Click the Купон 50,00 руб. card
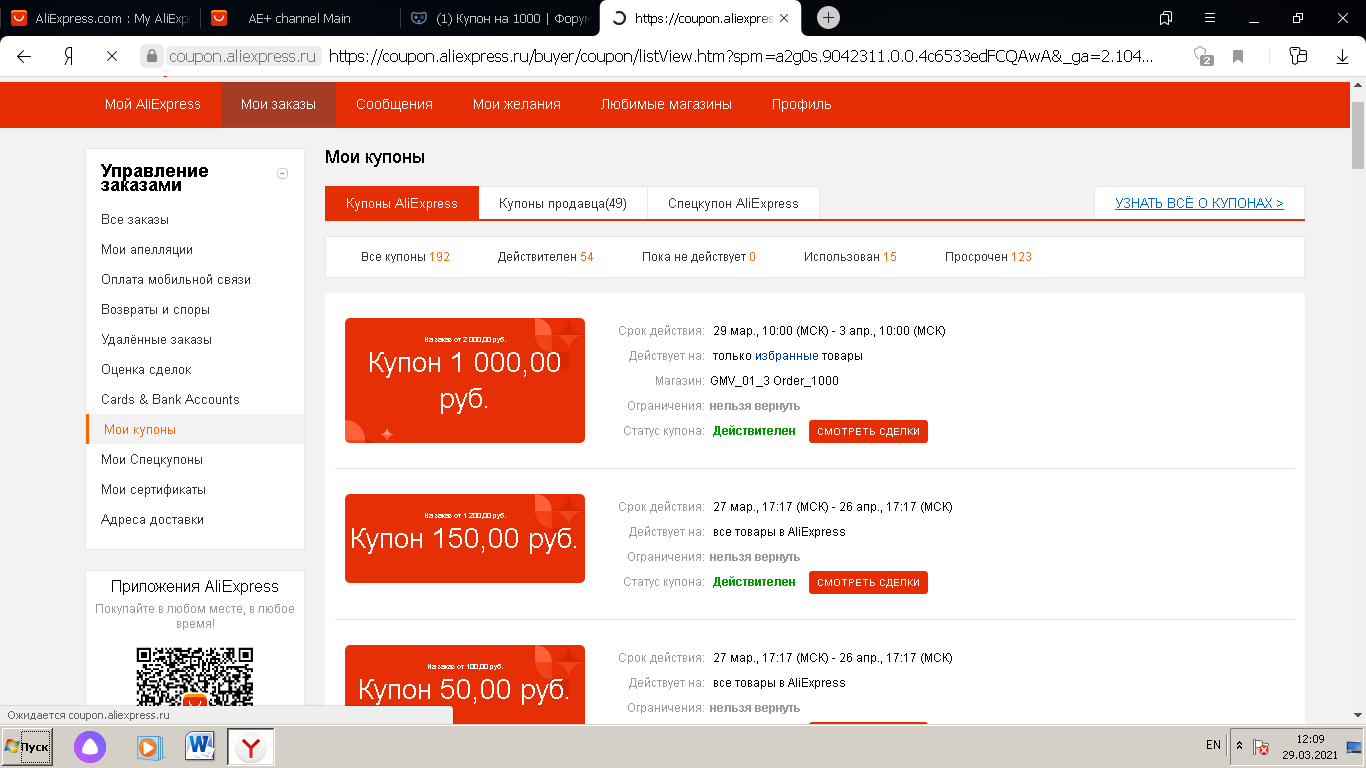1366x768 pixels. click(465, 684)
